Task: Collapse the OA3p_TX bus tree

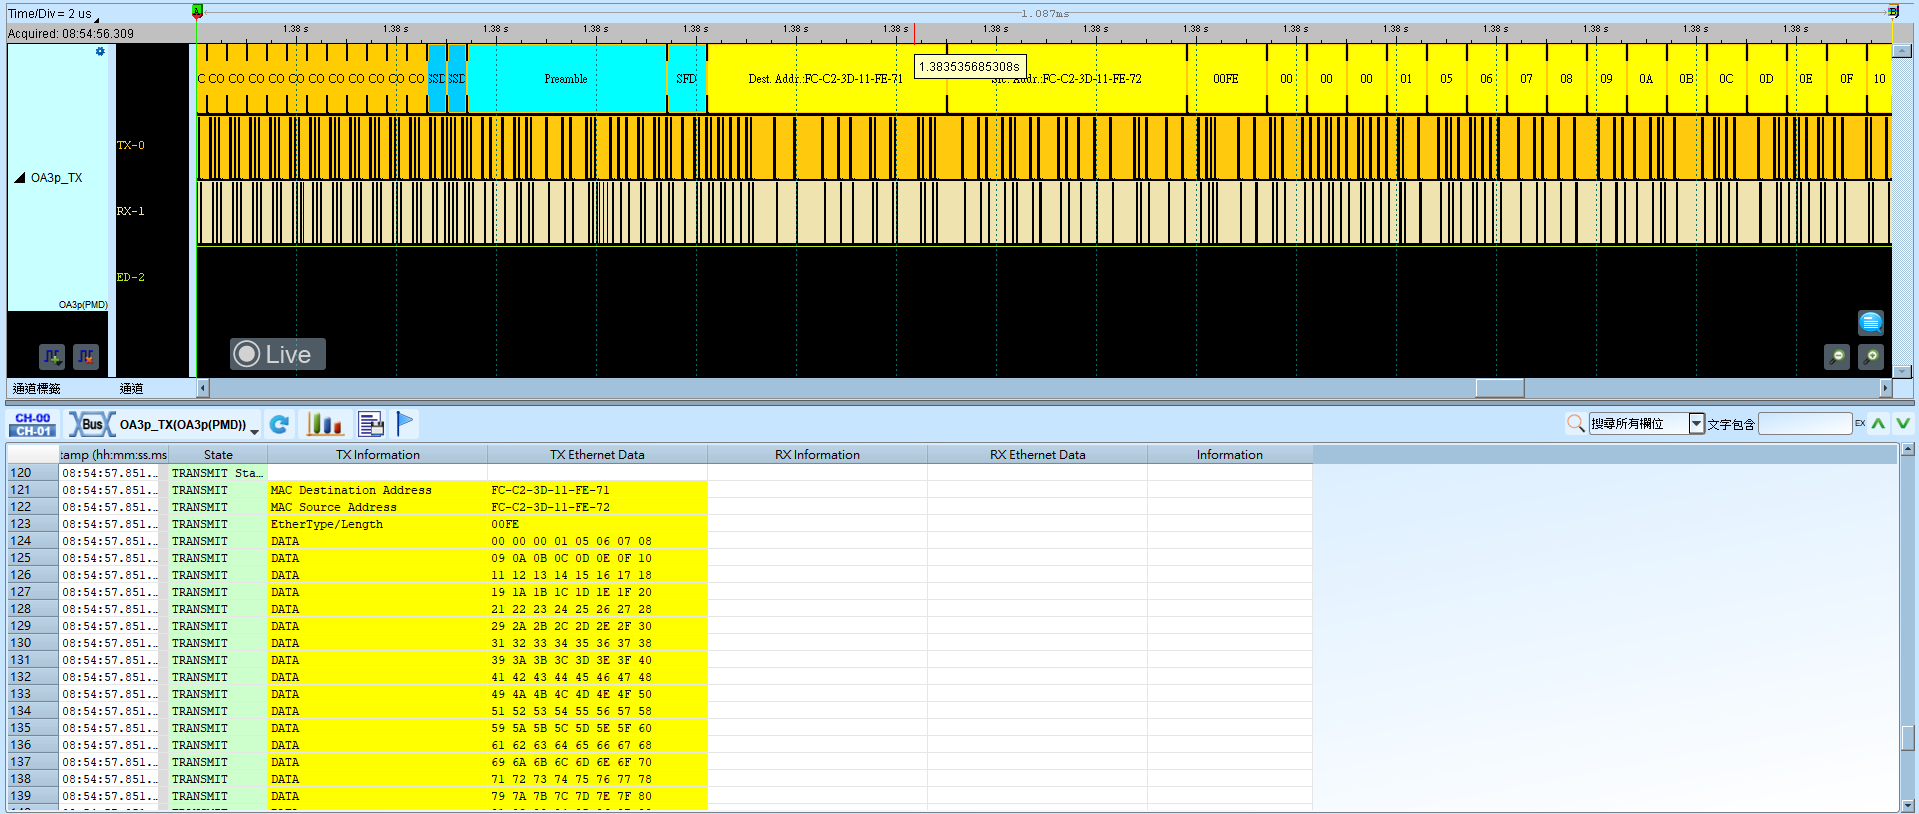Action: 19,178
